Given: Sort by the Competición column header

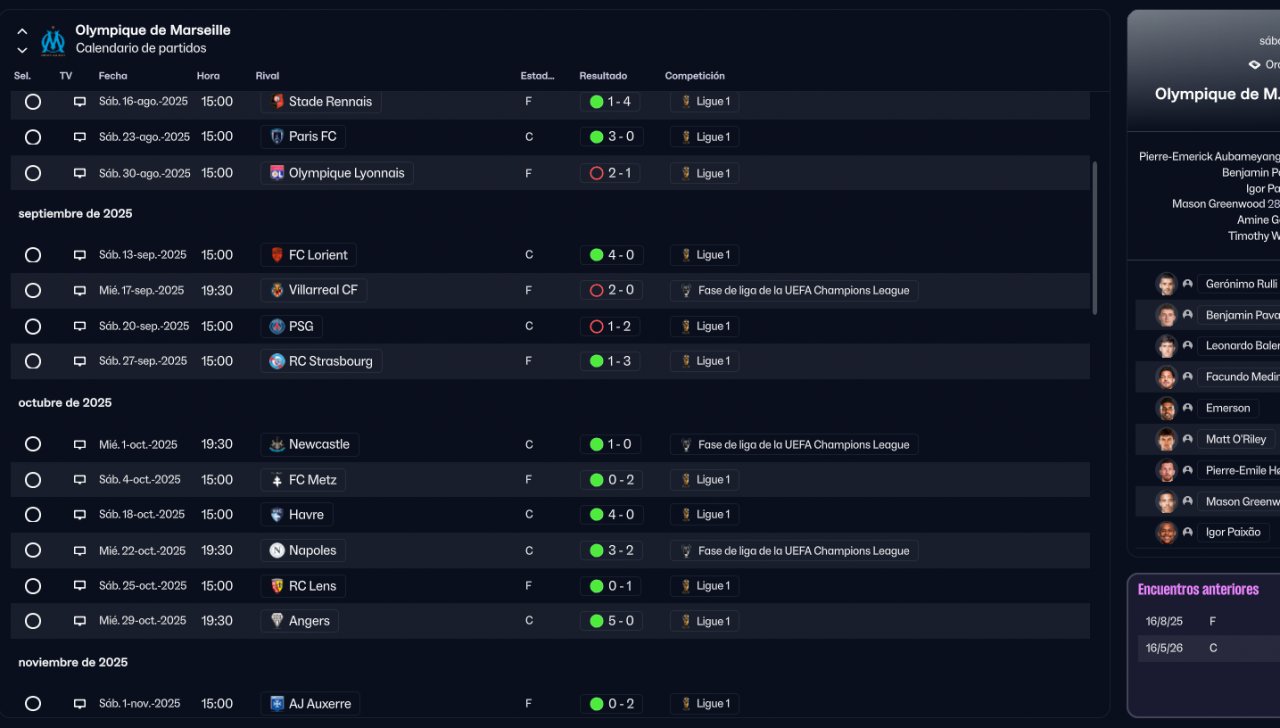Looking at the screenshot, I should click(694, 76).
